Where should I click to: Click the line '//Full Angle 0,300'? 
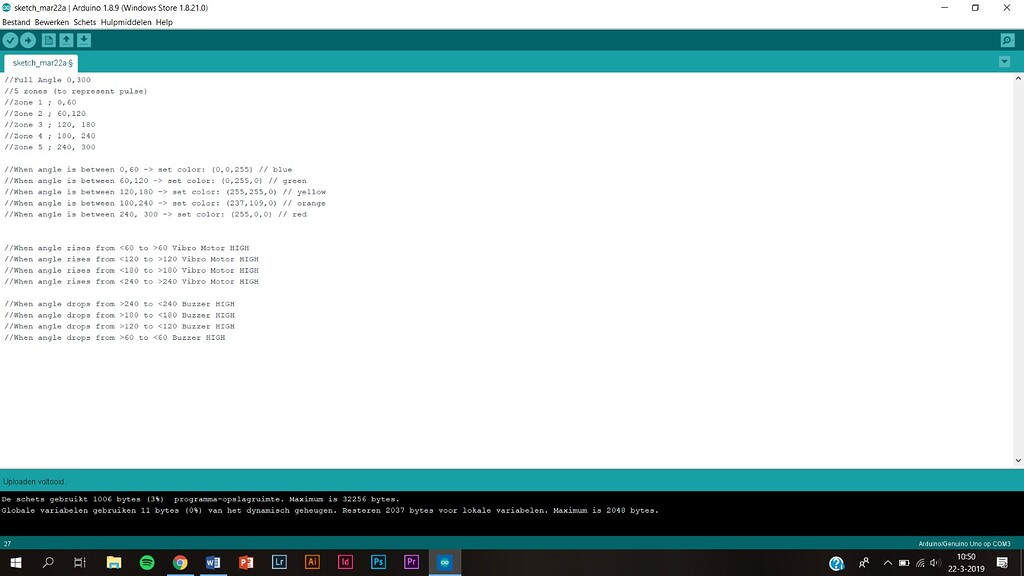(x=48, y=80)
